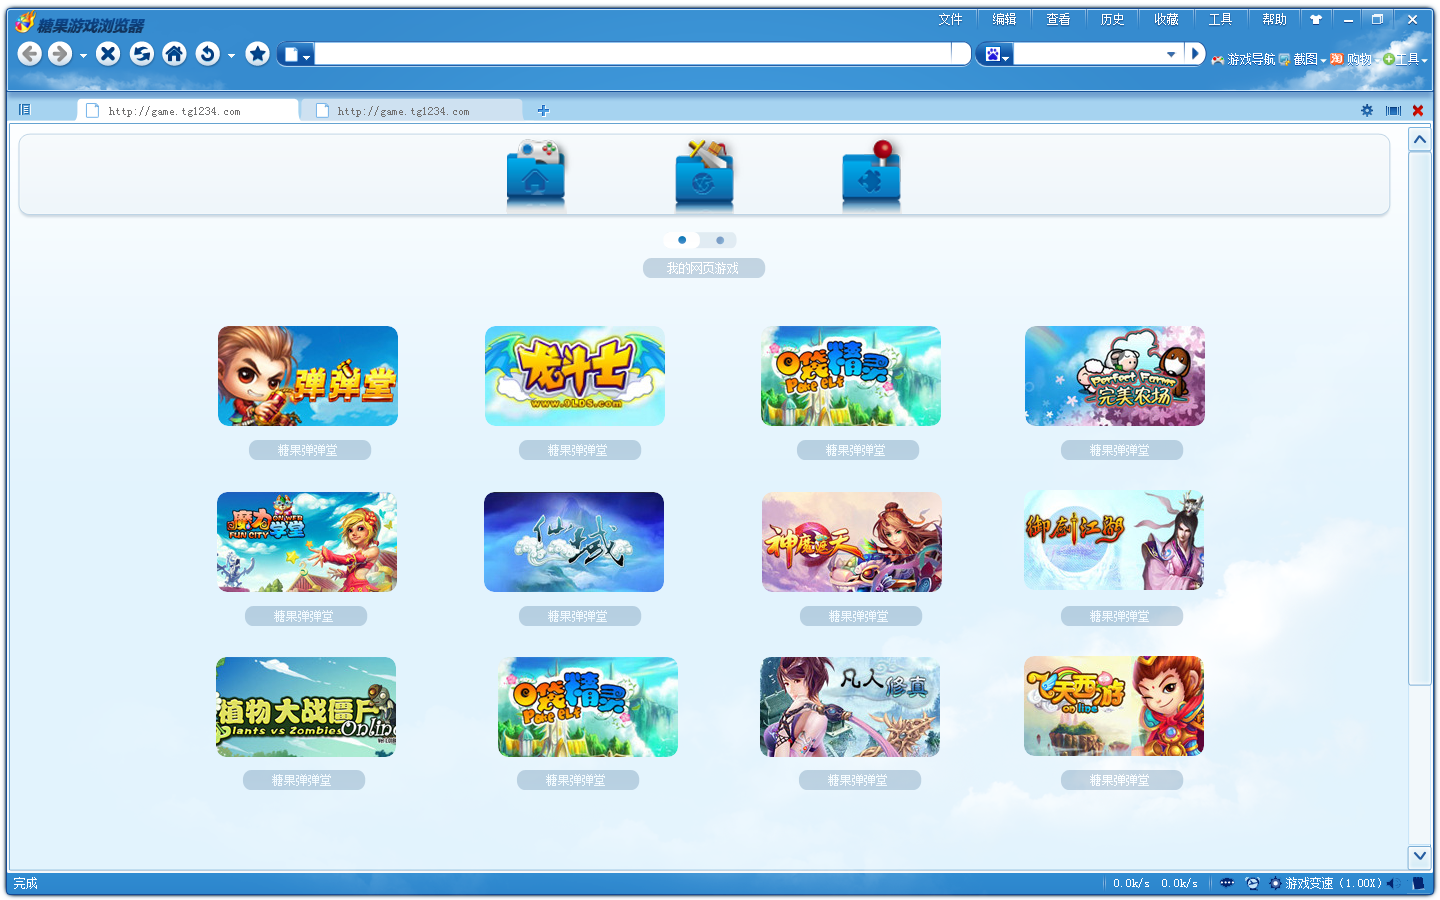
Task: Open the 工具 menu in menu bar
Action: pos(1221,19)
